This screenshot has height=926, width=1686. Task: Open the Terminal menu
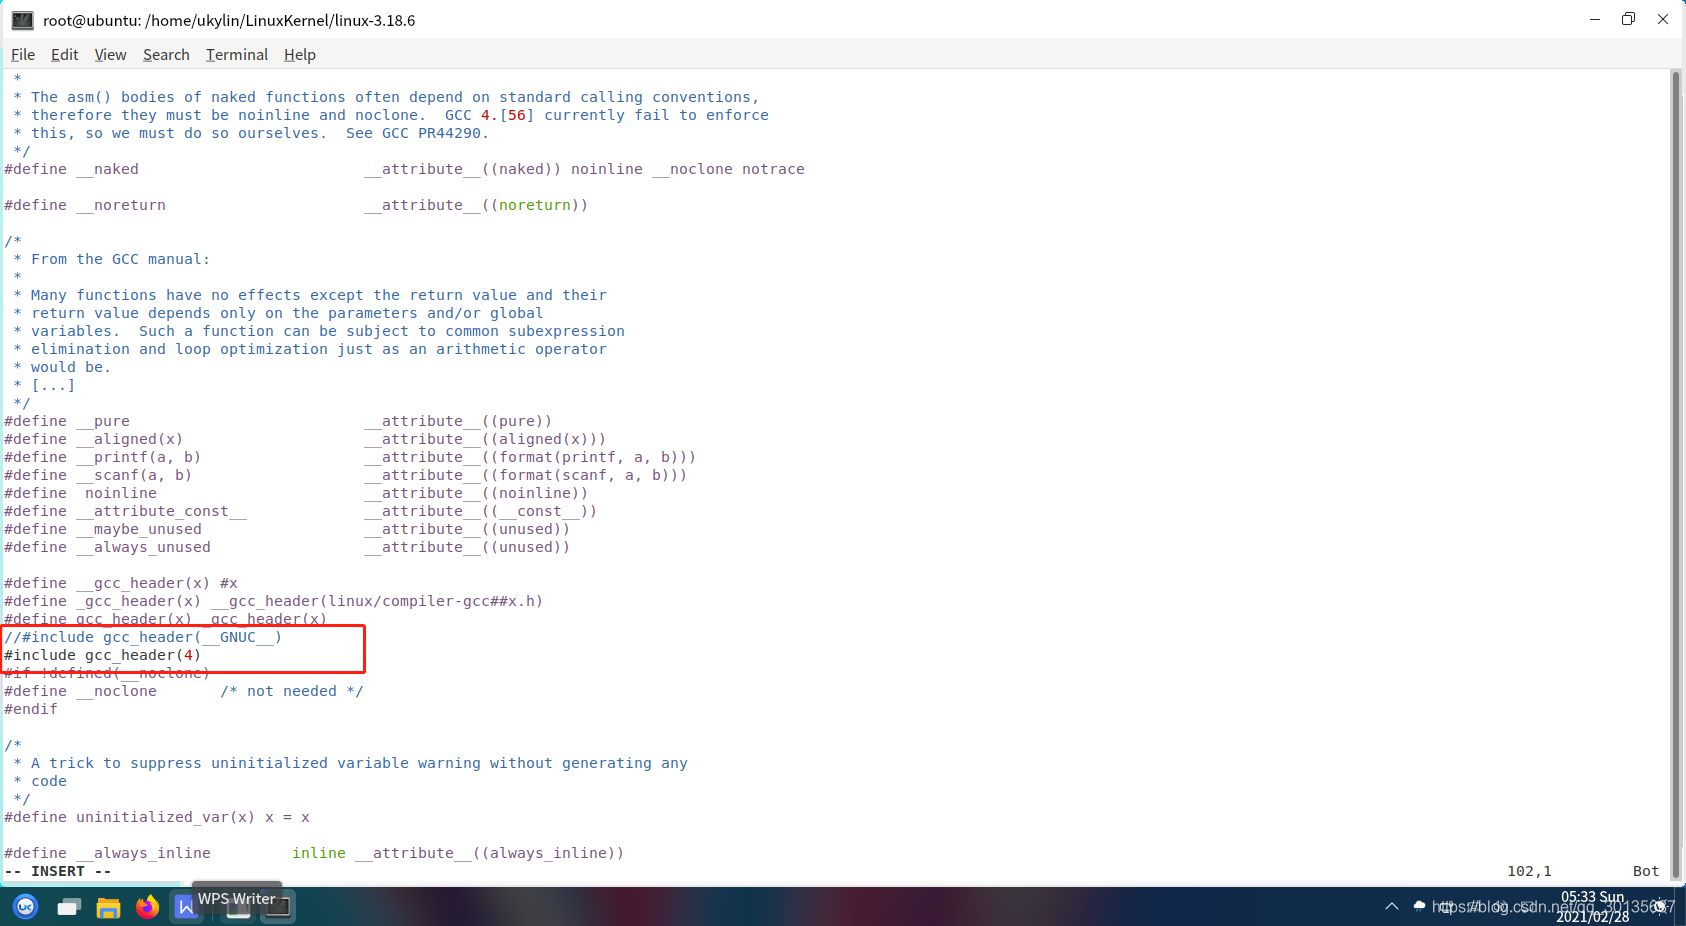coord(236,55)
